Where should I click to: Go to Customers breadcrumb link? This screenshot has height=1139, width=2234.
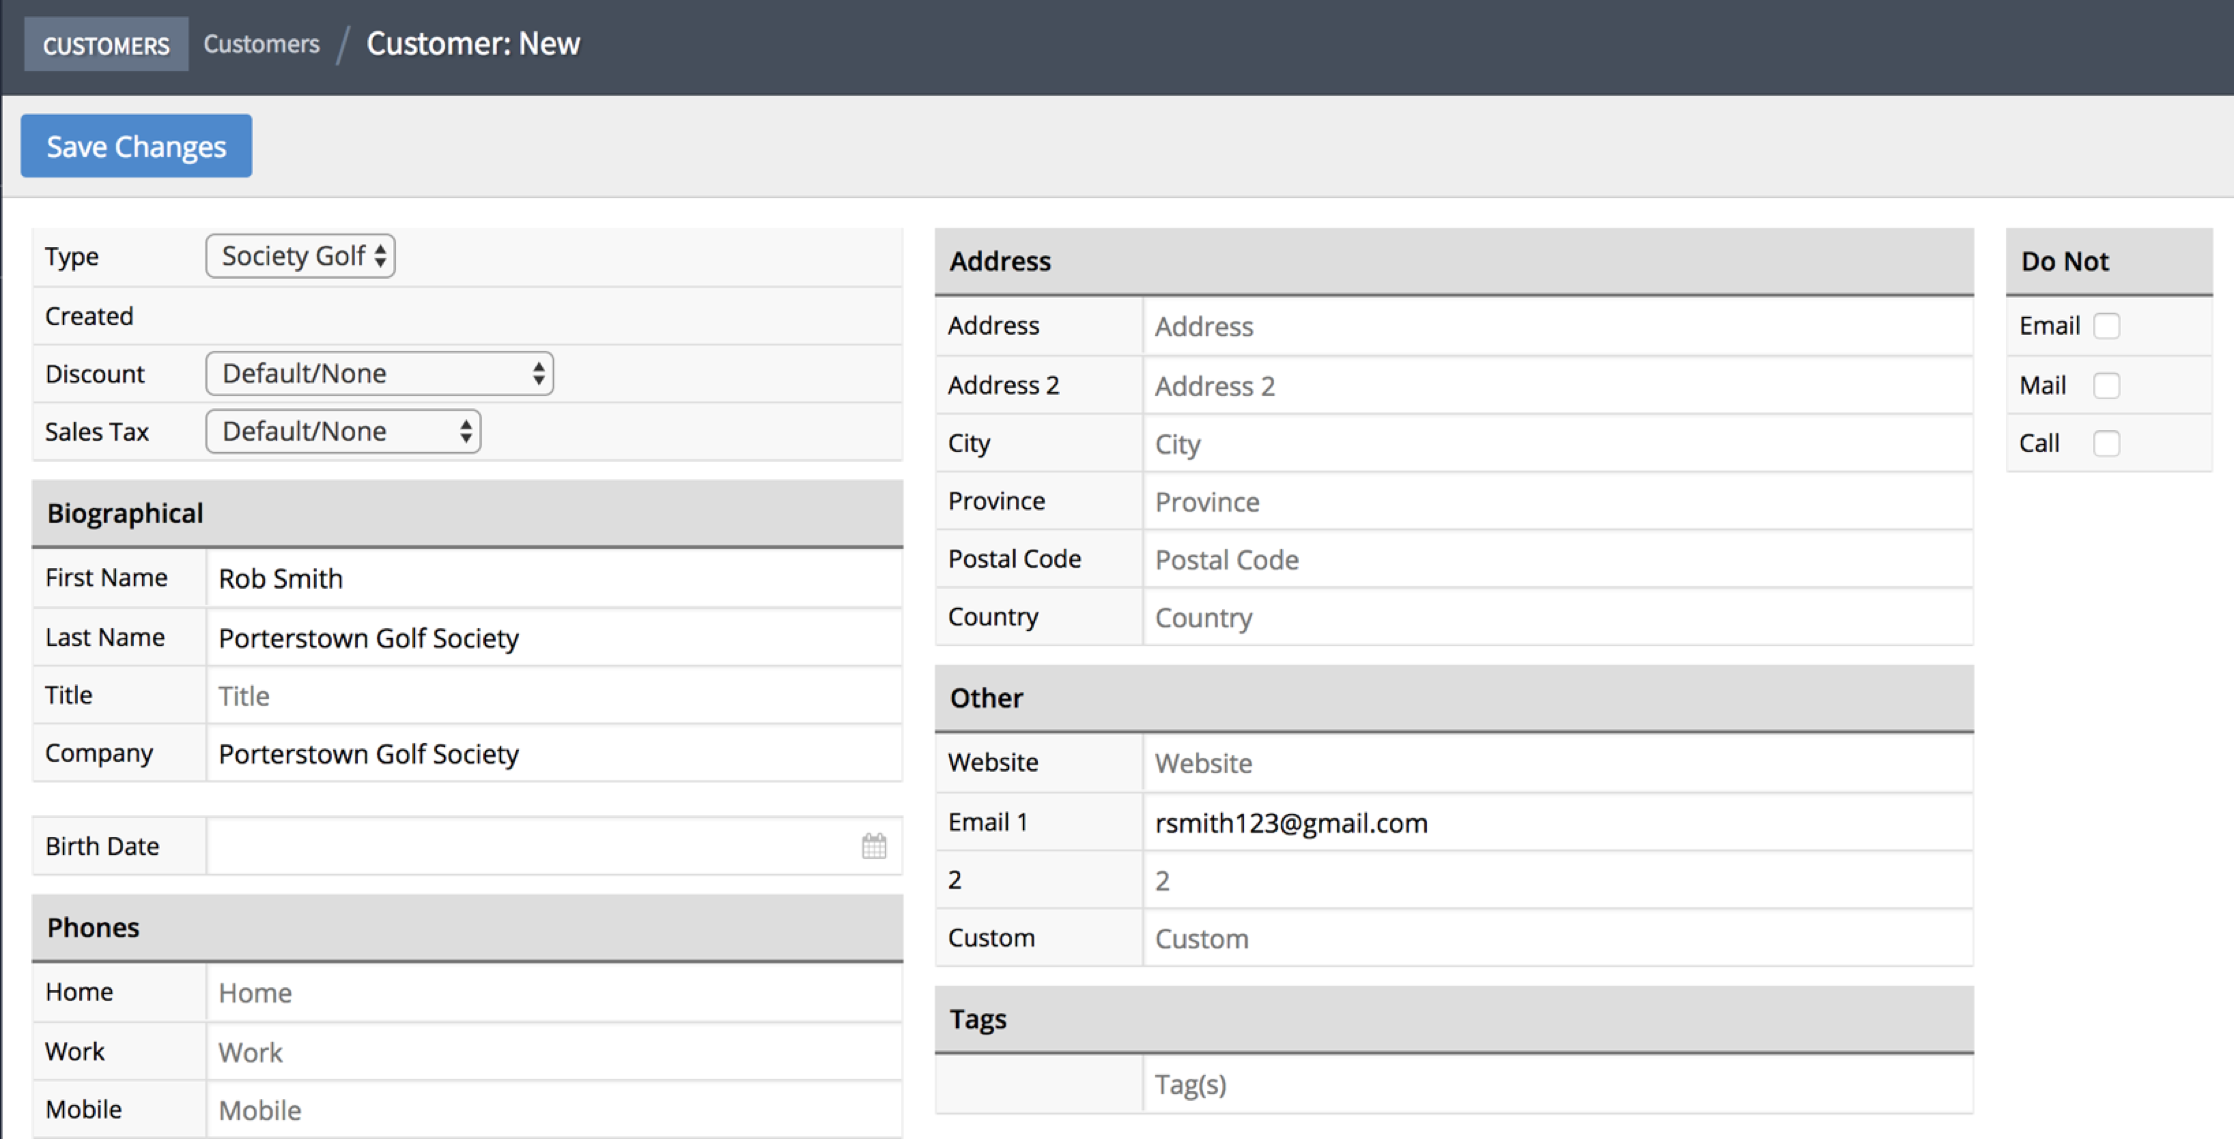[x=261, y=44]
